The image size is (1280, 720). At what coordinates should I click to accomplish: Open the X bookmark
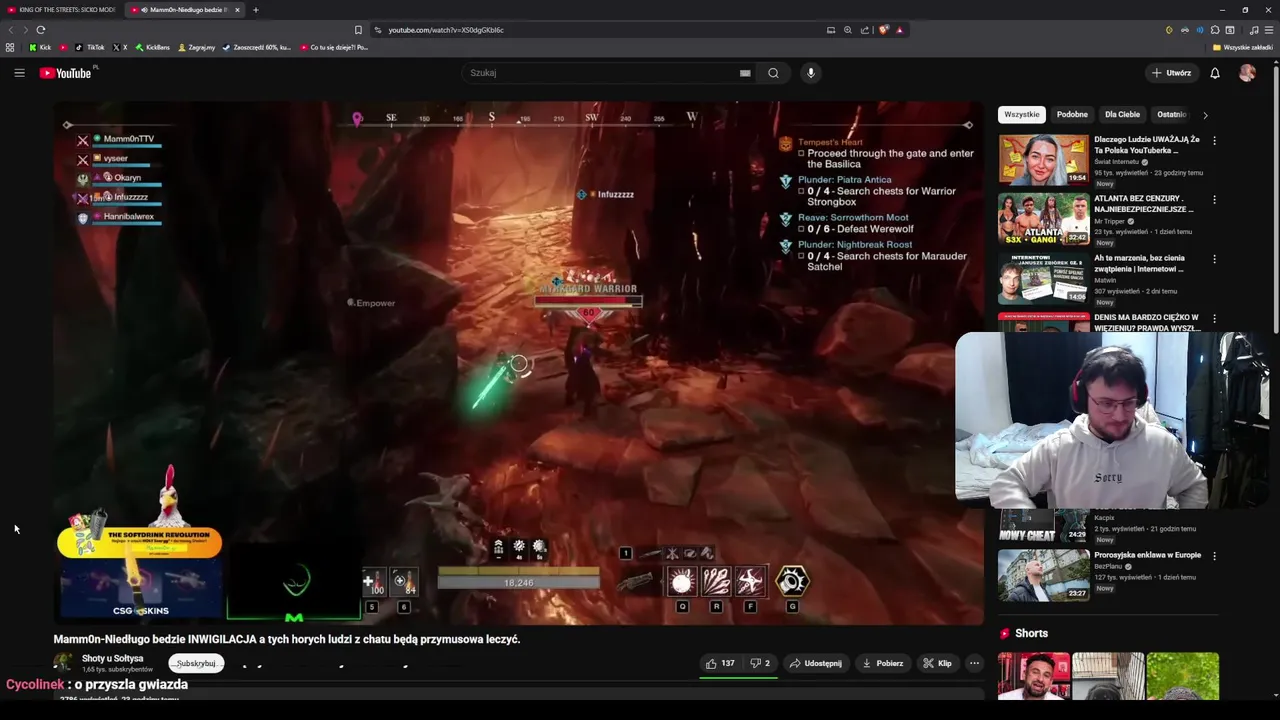click(x=120, y=47)
